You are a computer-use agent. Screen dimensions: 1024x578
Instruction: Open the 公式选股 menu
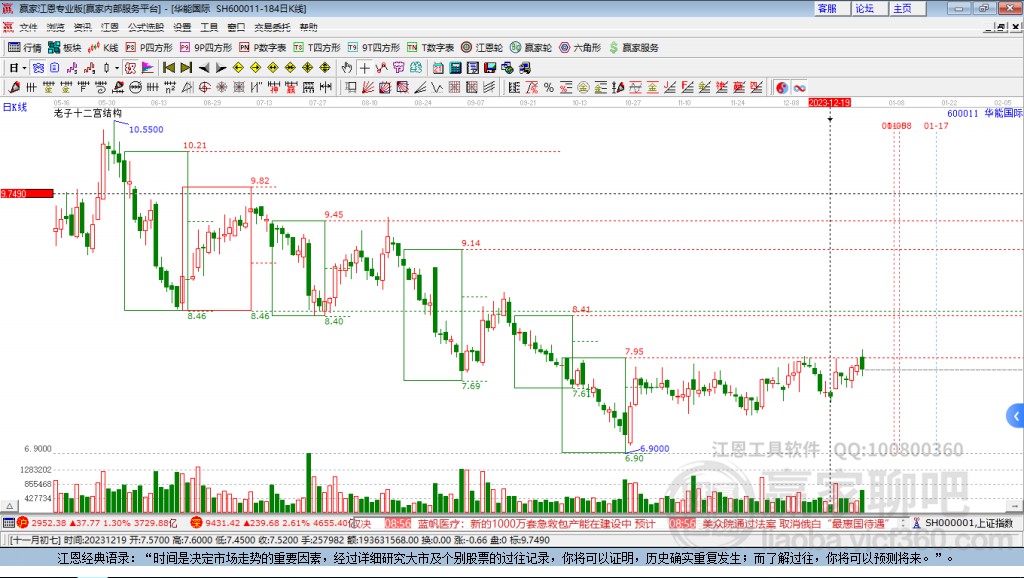tap(146, 27)
